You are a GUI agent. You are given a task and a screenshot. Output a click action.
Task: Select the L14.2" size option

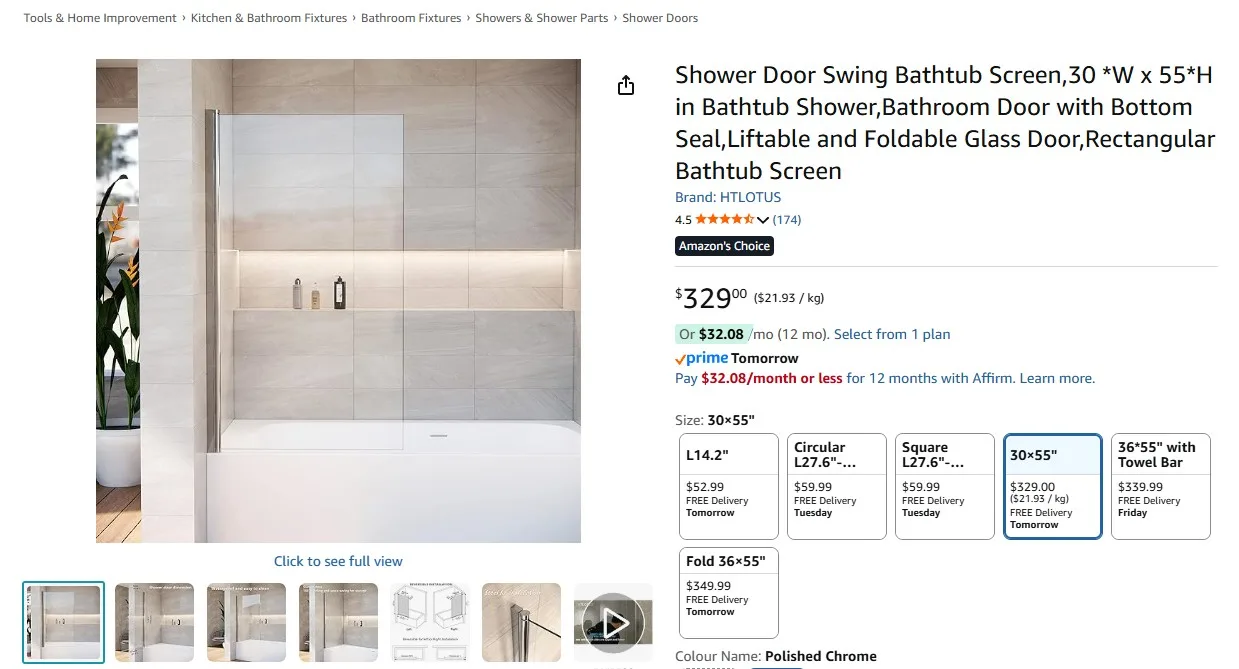(x=728, y=486)
